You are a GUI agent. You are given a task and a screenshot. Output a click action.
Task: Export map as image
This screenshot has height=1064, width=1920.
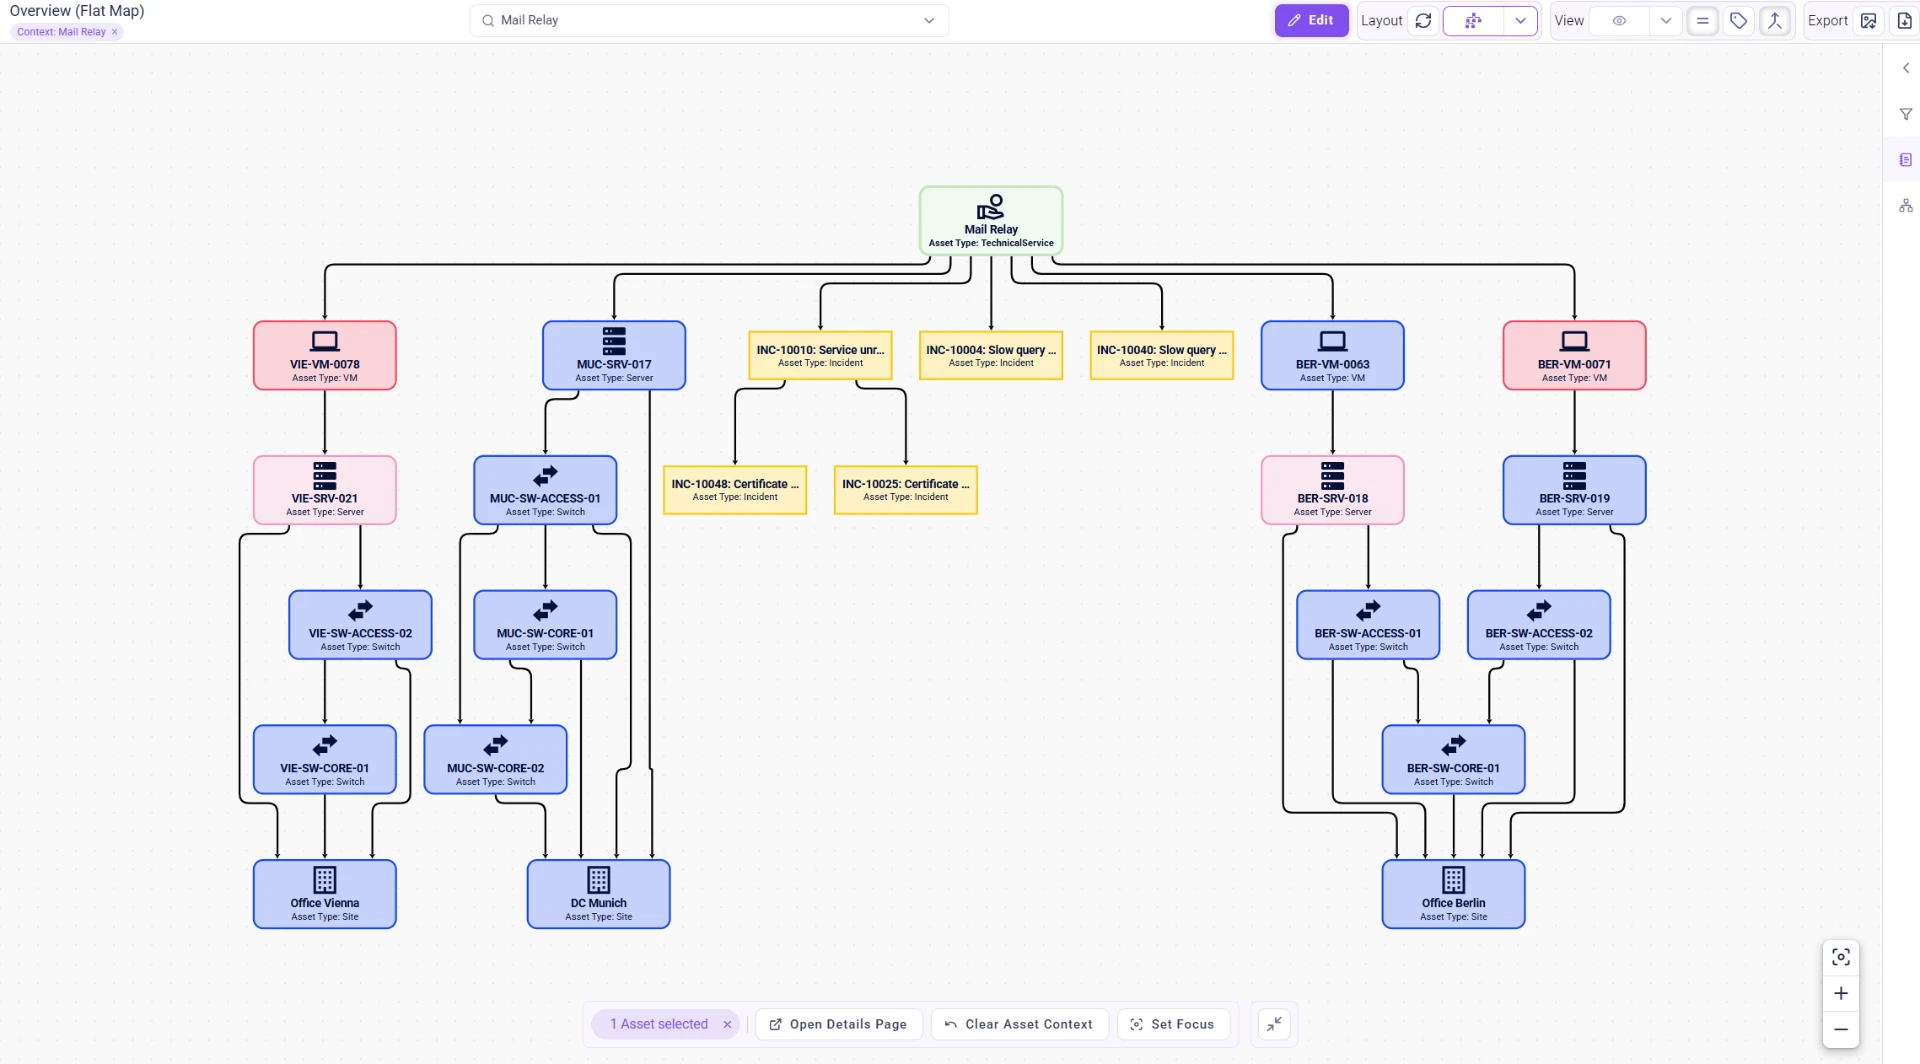[x=1868, y=20]
